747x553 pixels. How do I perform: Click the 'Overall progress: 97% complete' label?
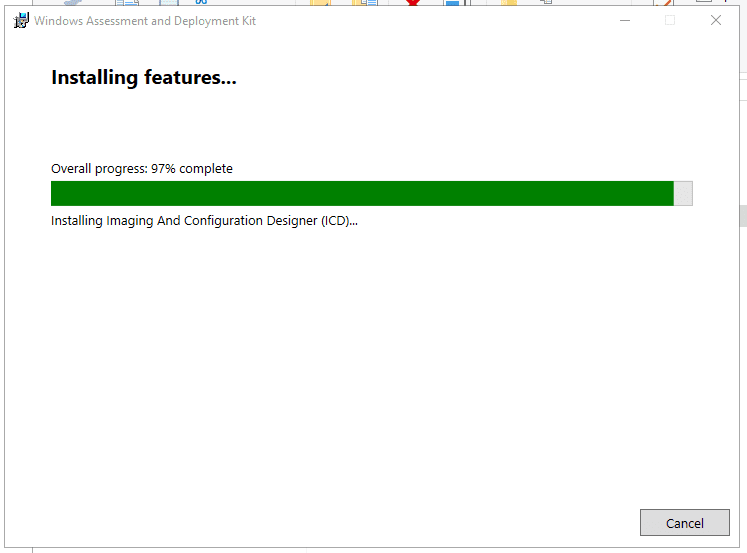tap(142, 169)
